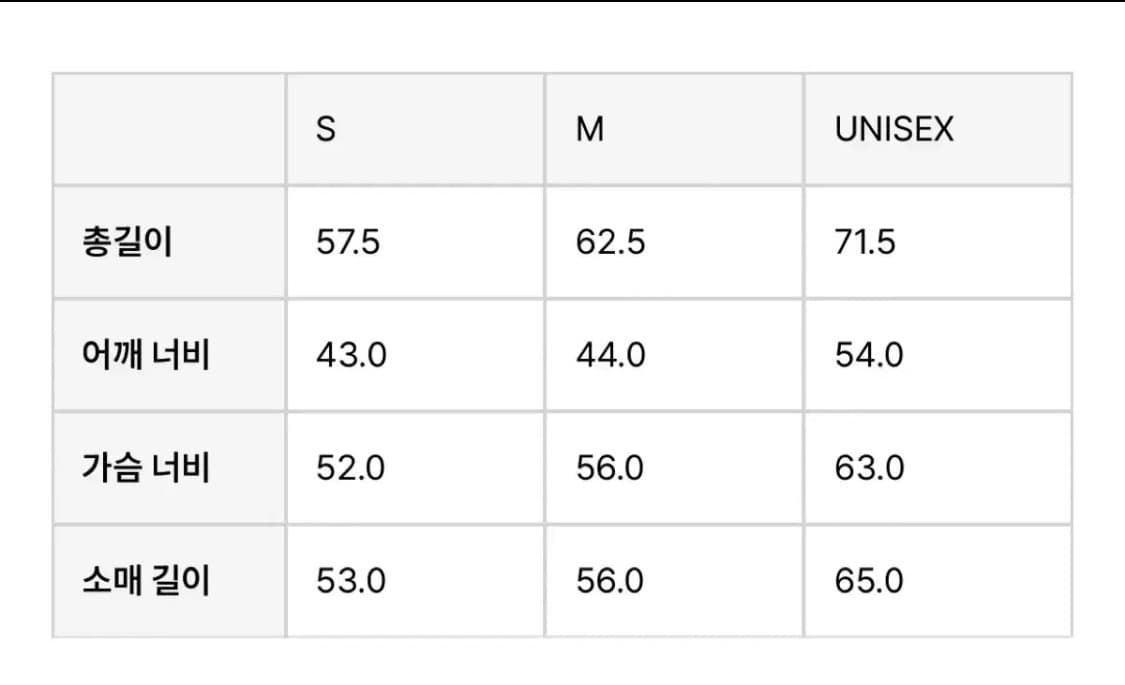
Task: Select the 62.5 total length cell
Action: pos(674,242)
